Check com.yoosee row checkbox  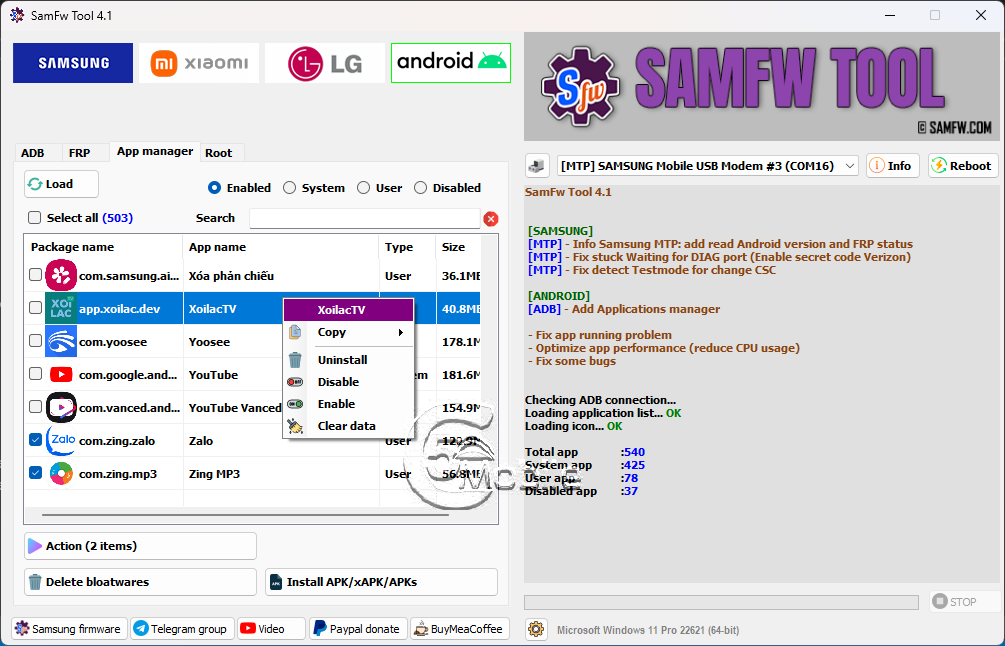tap(35, 341)
